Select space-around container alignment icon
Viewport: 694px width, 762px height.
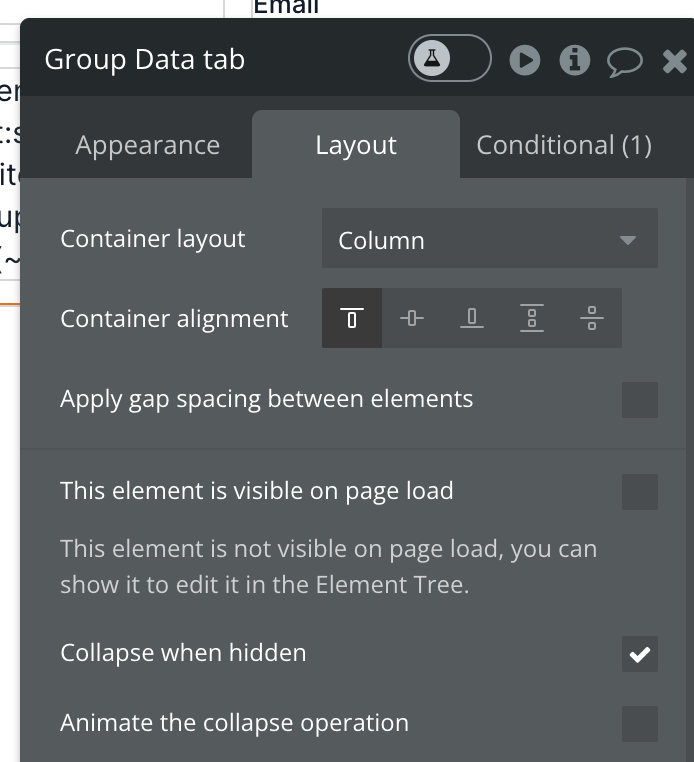592,319
